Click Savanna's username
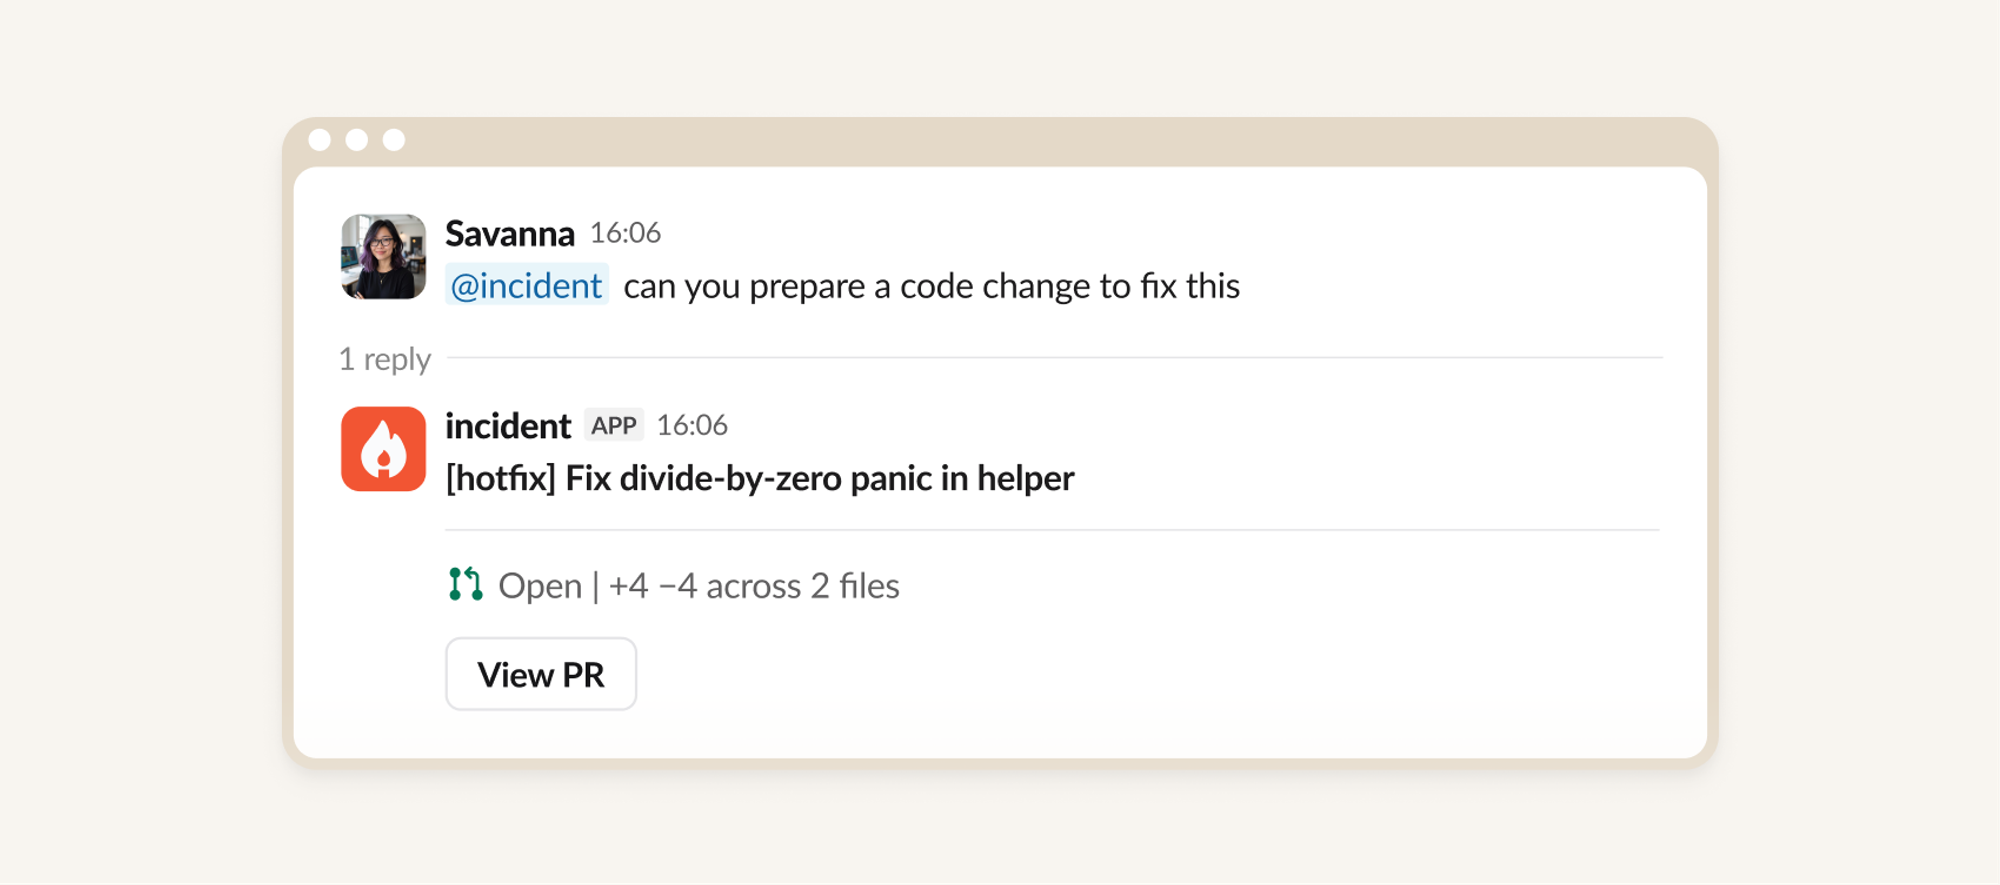This screenshot has height=885, width=2000. (510, 233)
